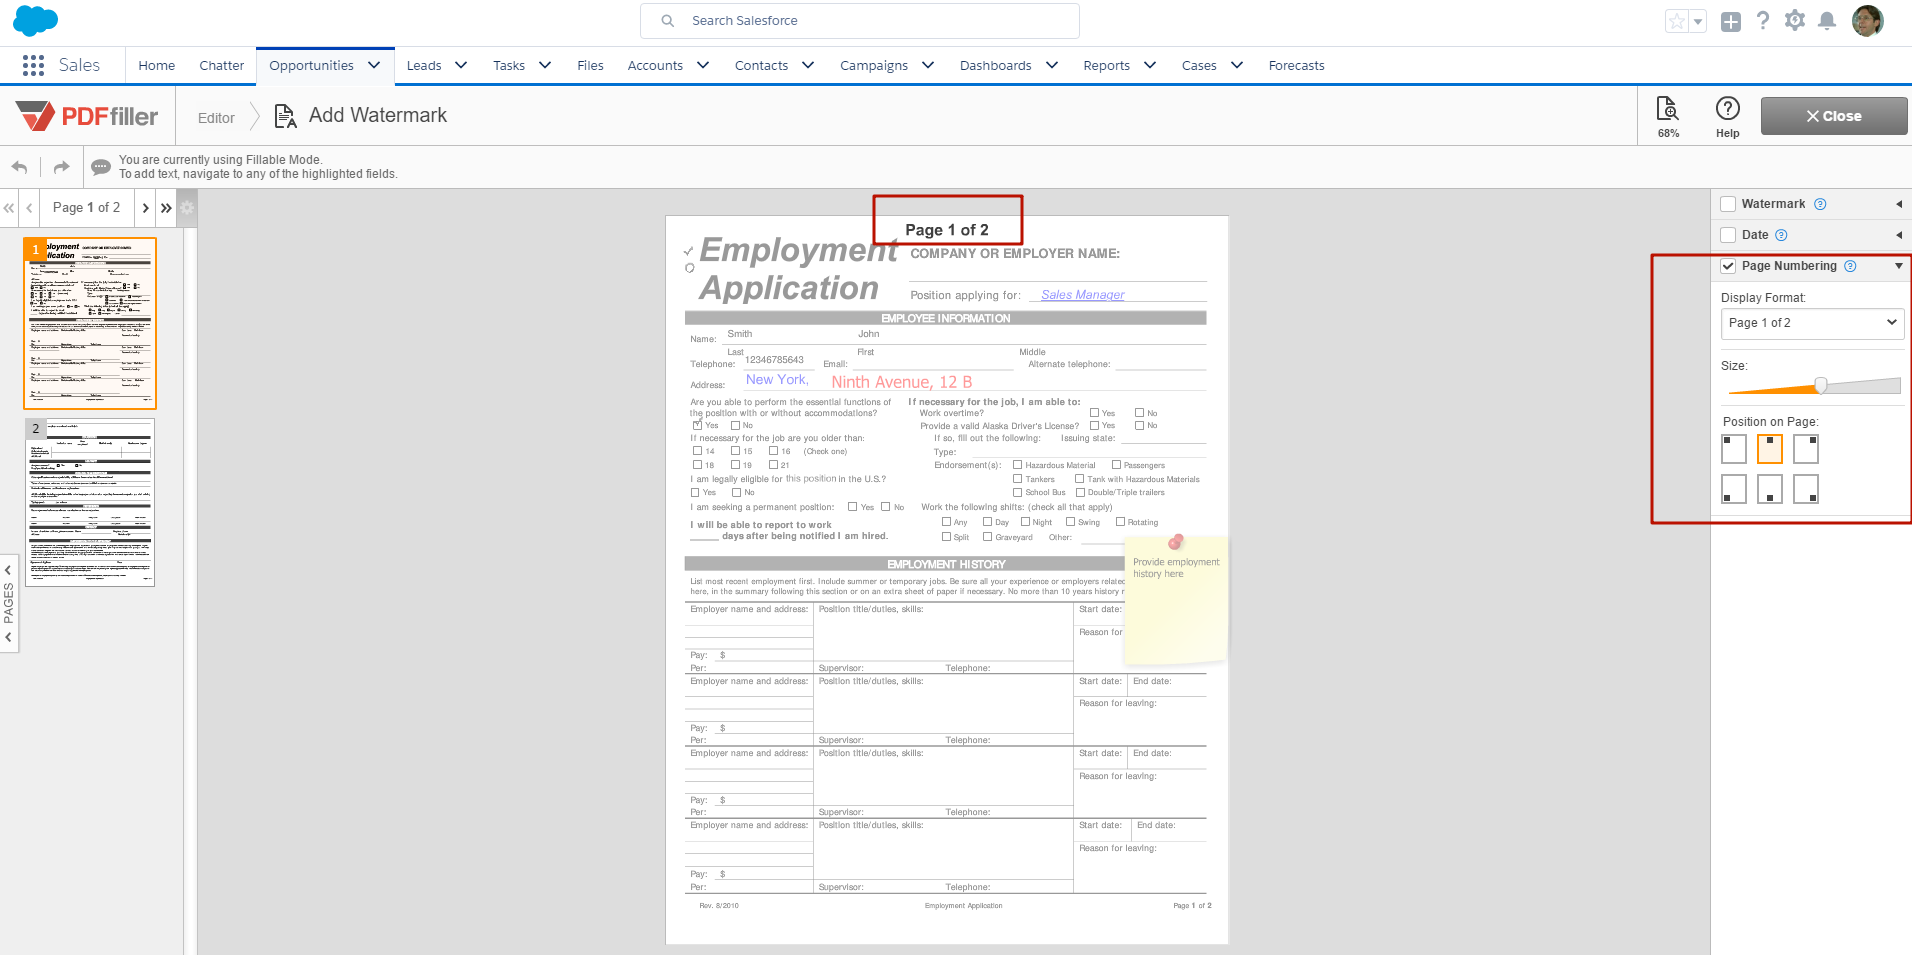Select page 2 thumbnail
Screen dimensions: 1912x955
pyautogui.click(x=90, y=502)
